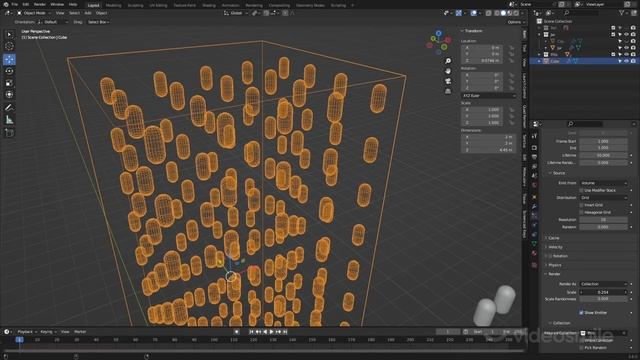Image resolution: width=640 pixels, height=360 pixels.
Task: Click the current frame marker in timeline
Action: [19, 340]
